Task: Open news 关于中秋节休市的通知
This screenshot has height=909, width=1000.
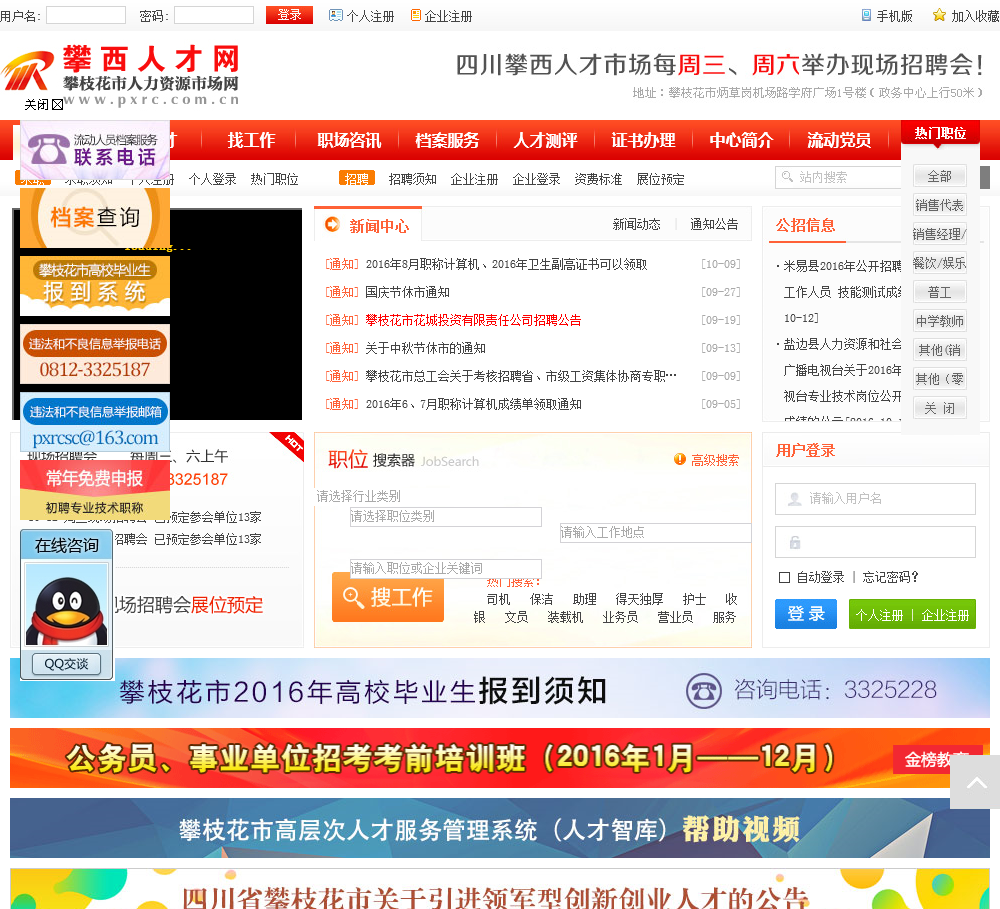Action: [x=425, y=348]
